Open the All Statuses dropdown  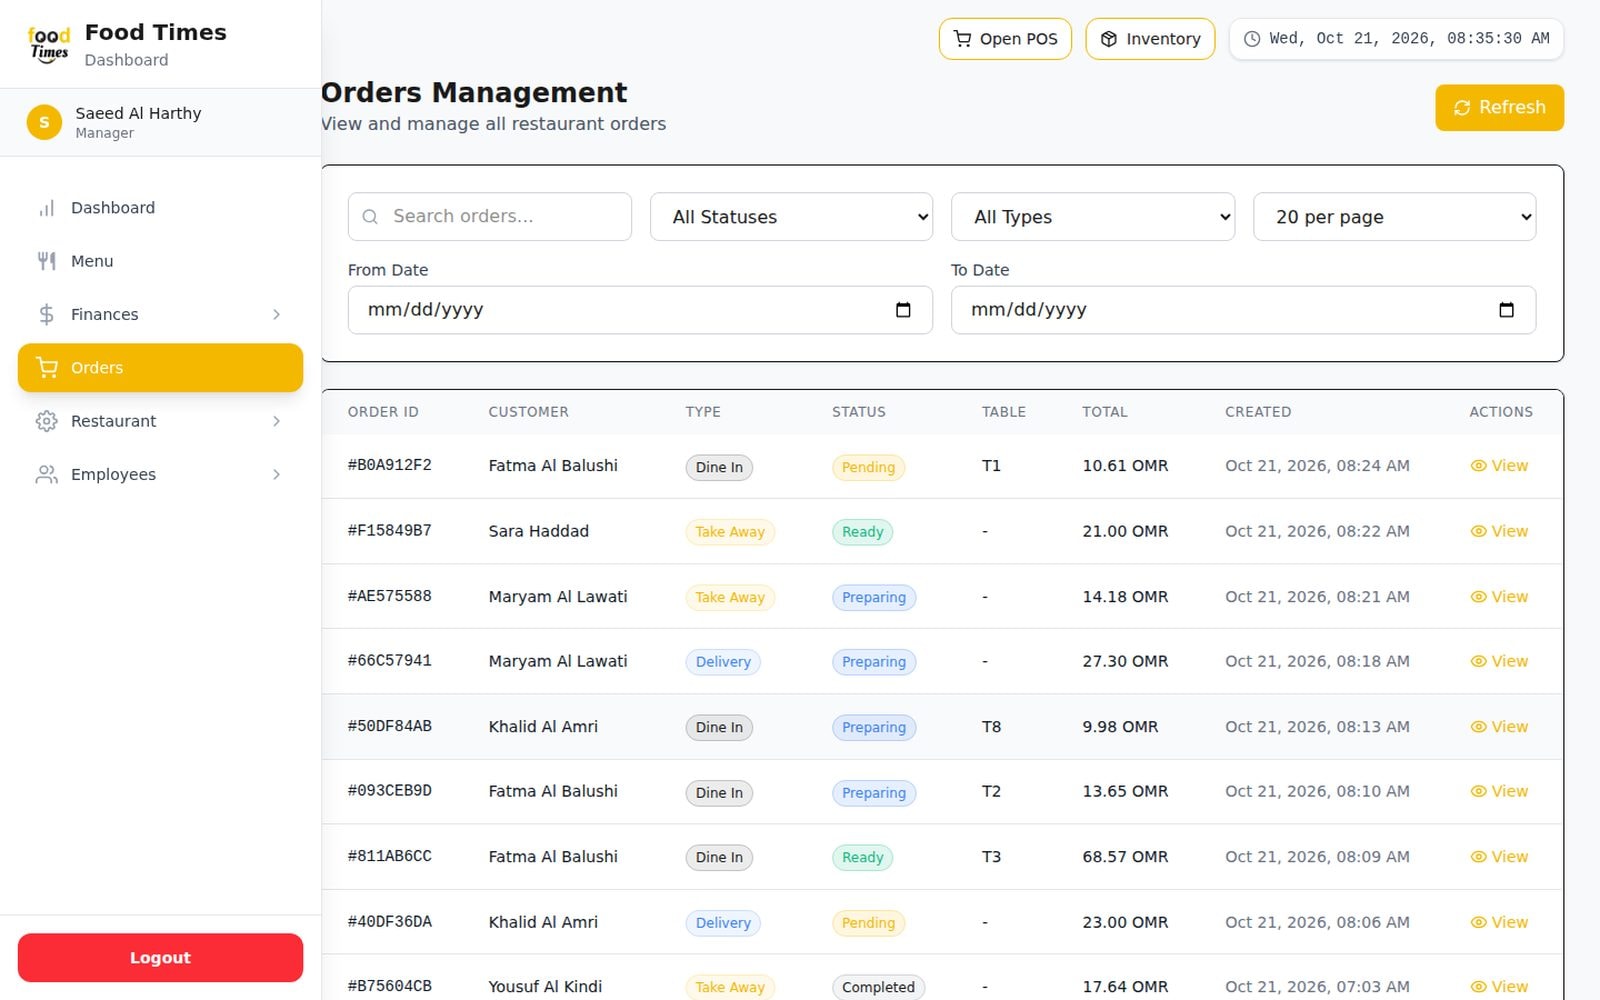791,217
